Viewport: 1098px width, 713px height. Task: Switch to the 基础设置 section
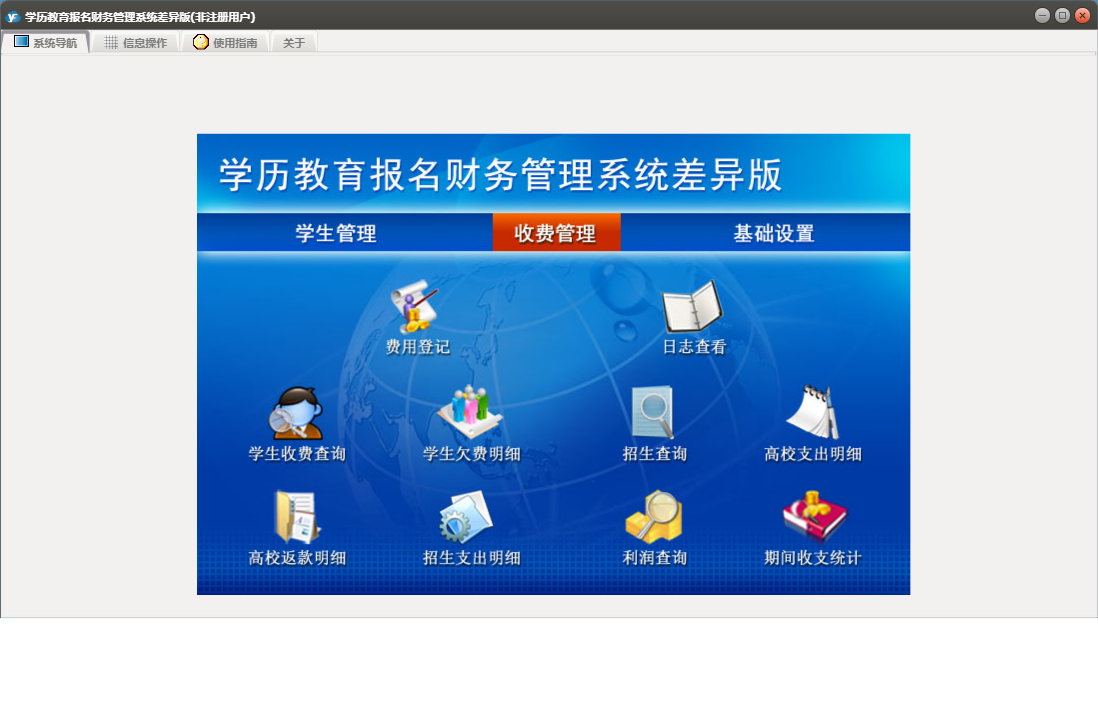774,233
